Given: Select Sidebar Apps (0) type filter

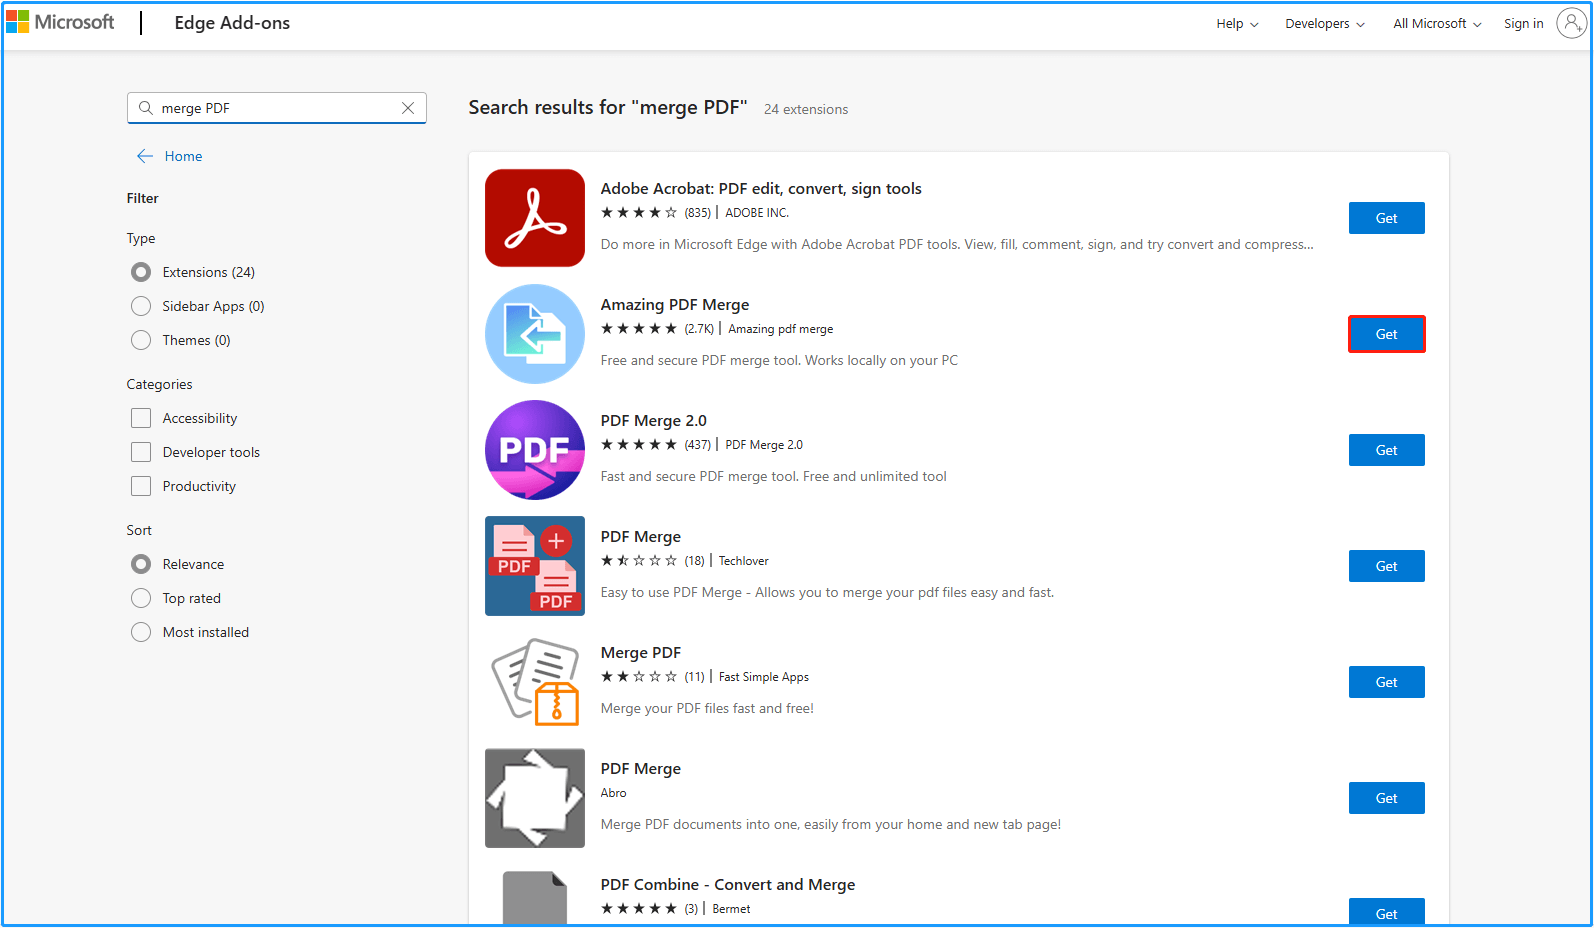Looking at the screenshot, I should tap(141, 306).
